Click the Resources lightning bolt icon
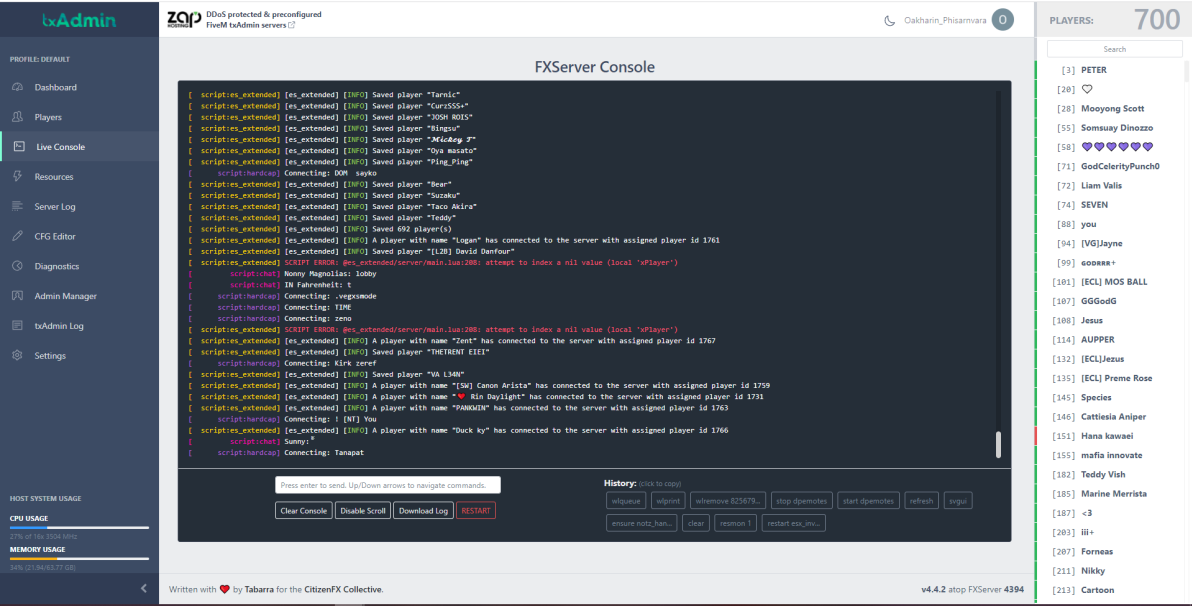The width and height of the screenshot is (1192, 606). coord(17,176)
